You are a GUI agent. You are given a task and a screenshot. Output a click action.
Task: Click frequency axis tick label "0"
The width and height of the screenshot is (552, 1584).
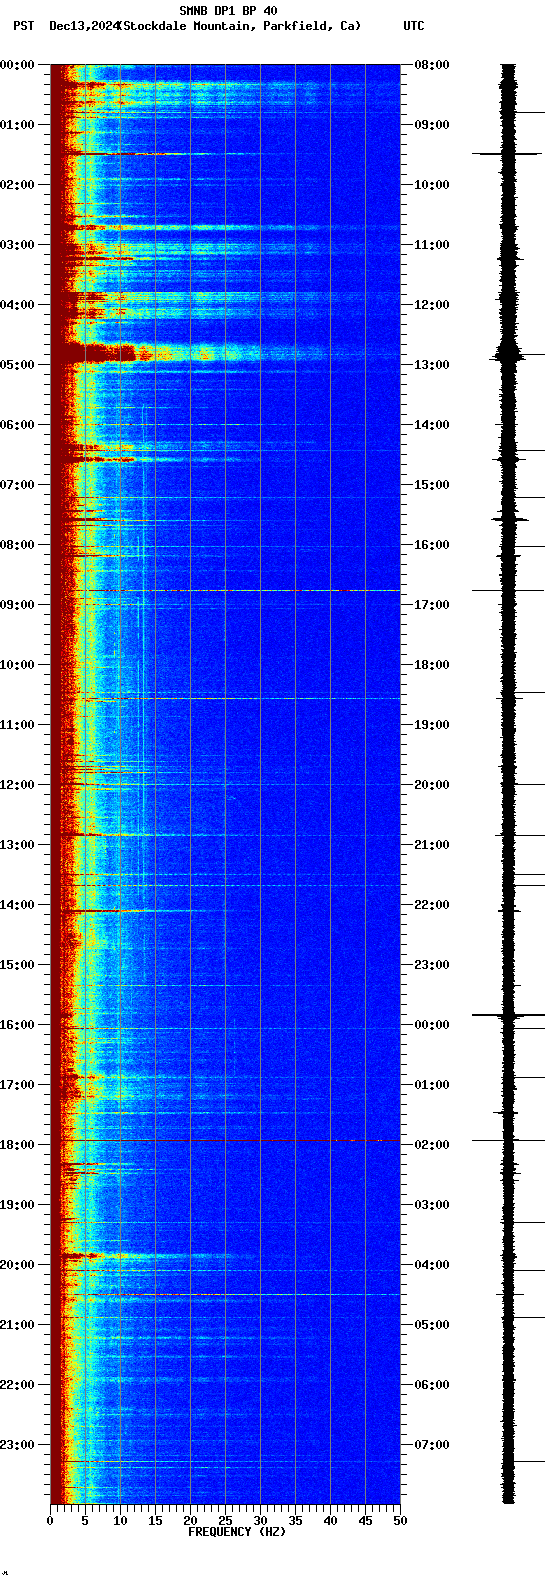coord(50,1521)
